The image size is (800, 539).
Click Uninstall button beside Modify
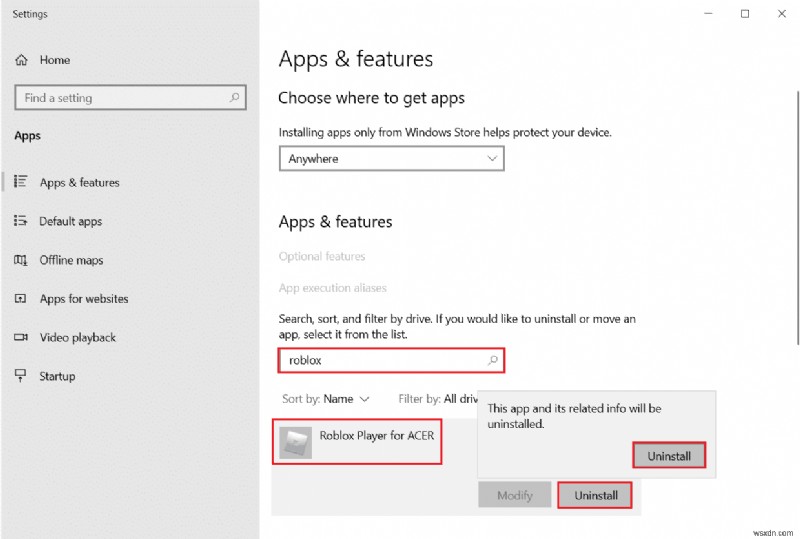pos(595,495)
